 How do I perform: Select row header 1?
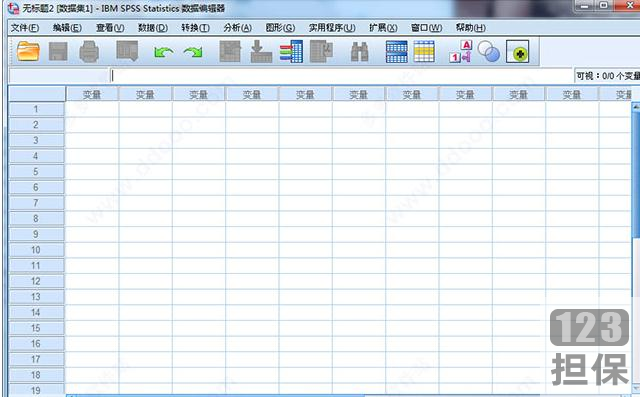(x=36, y=109)
